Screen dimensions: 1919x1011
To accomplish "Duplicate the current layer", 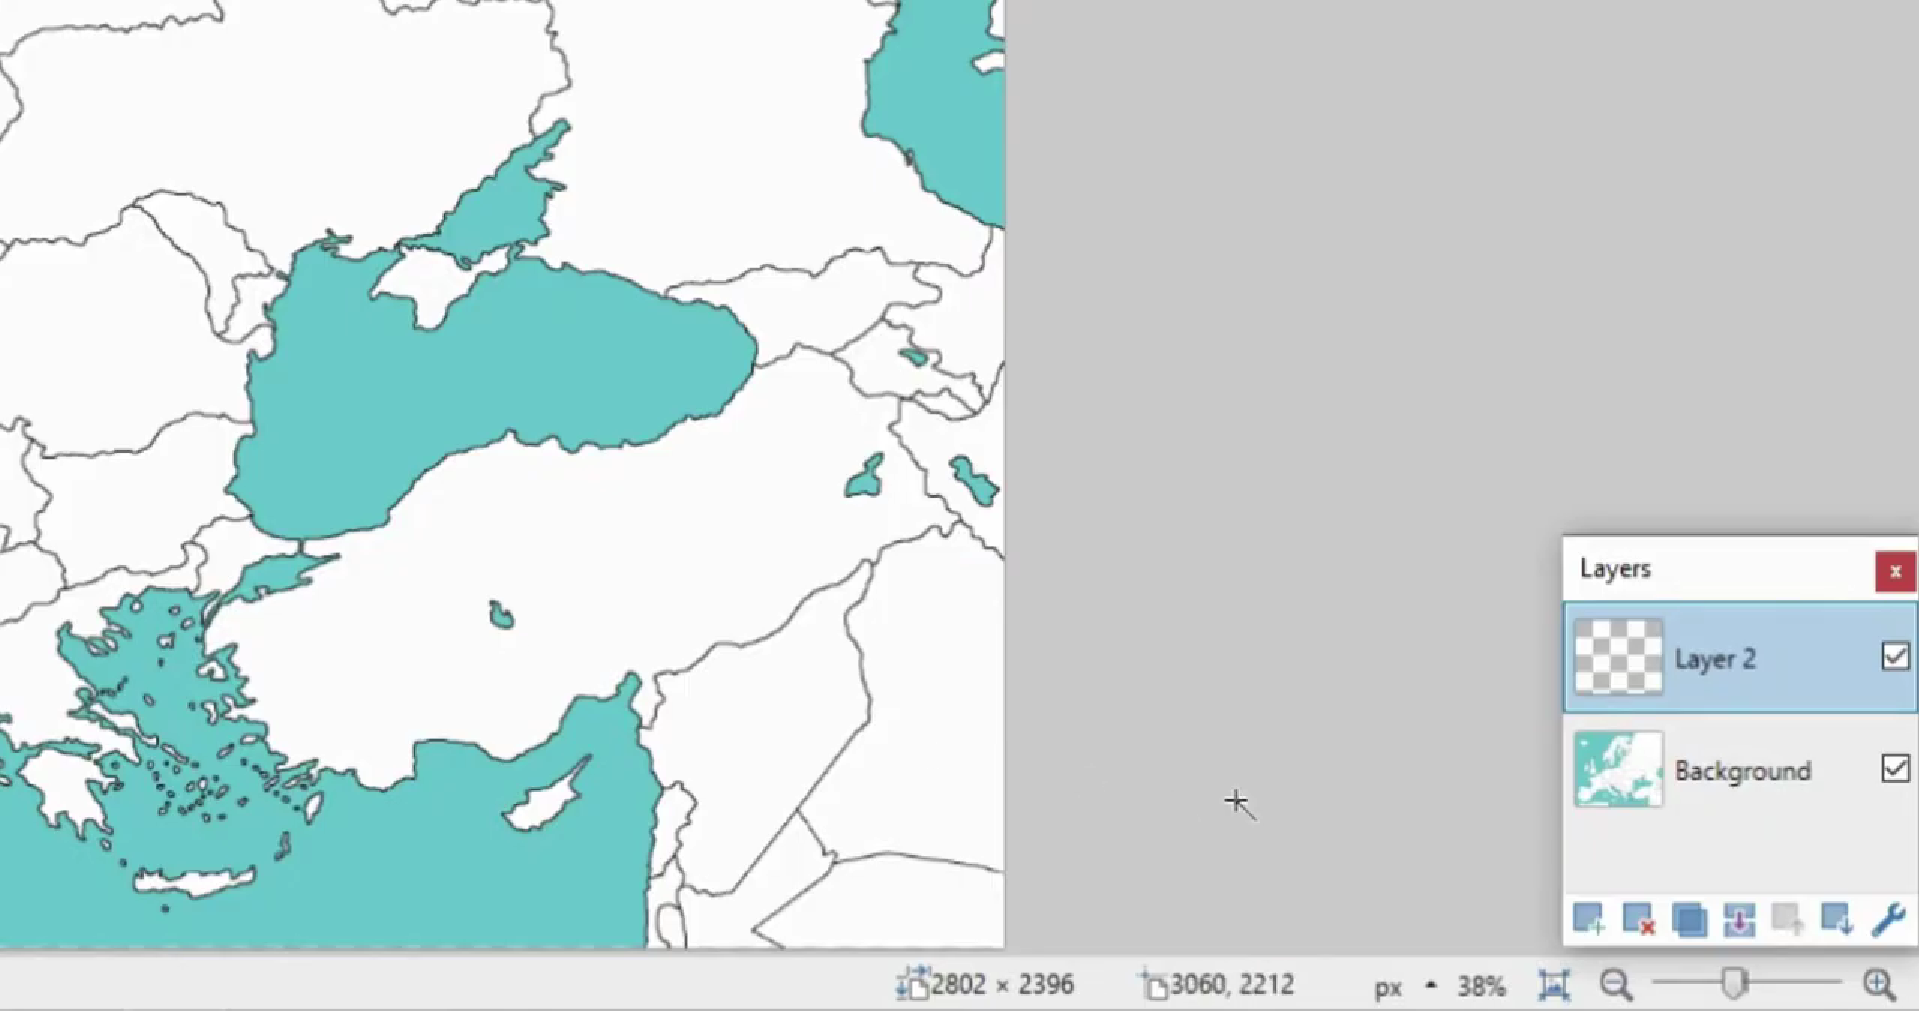I will (x=1689, y=919).
